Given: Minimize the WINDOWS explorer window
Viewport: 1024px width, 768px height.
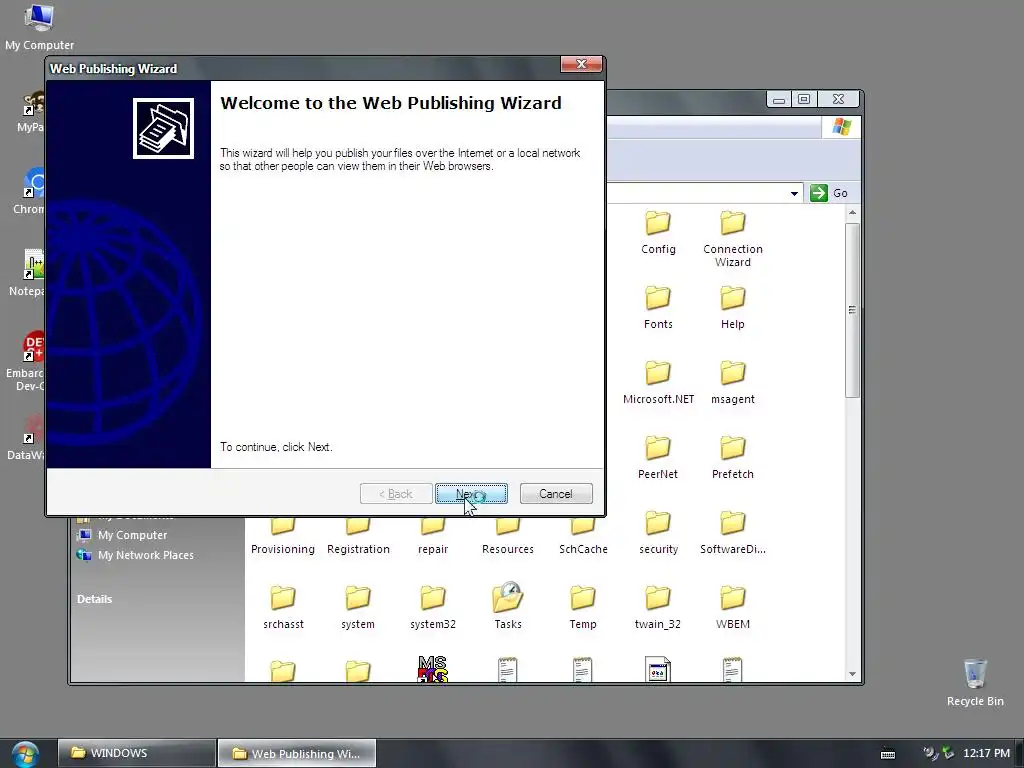Looking at the screenshot, I should point(778,99).
